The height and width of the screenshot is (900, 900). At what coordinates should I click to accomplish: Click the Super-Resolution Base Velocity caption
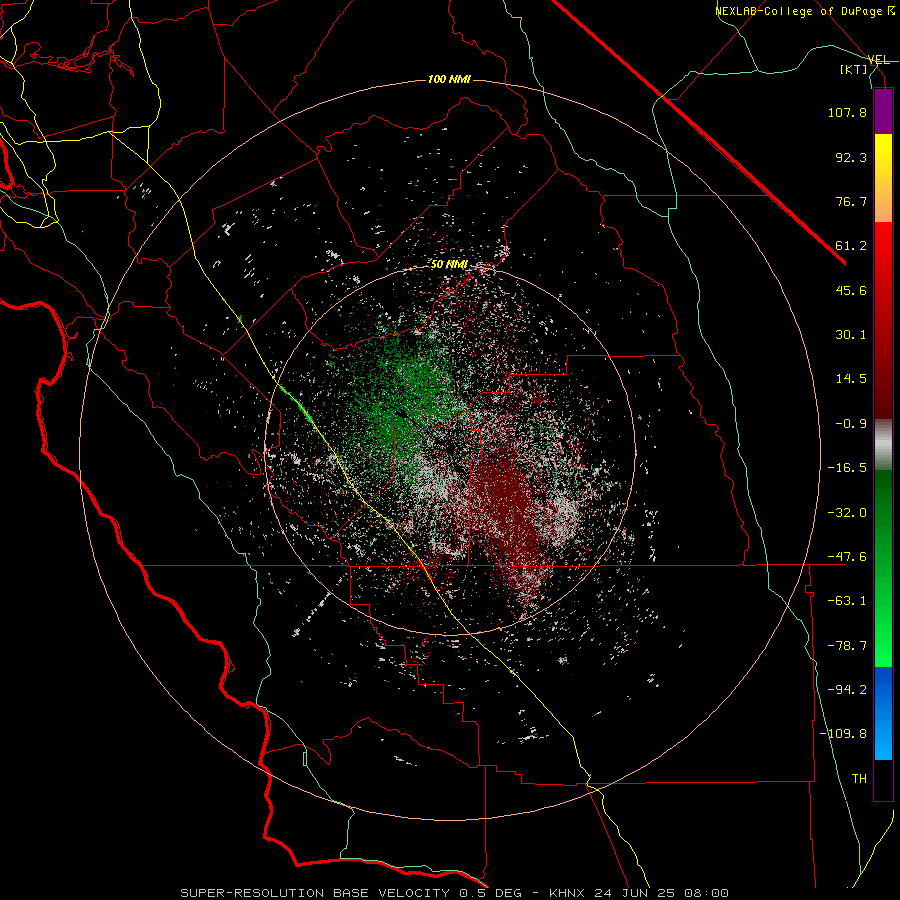(x=455, y=893)
